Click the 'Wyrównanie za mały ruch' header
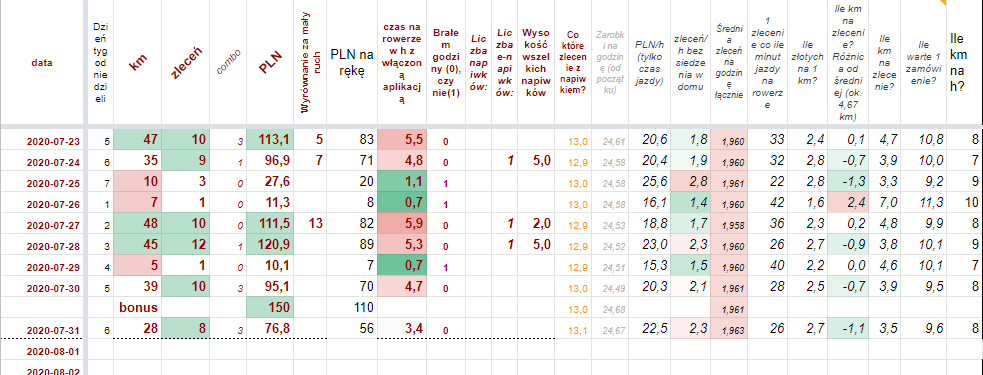Viewport: 983px width, 375px height. (310, 63)
